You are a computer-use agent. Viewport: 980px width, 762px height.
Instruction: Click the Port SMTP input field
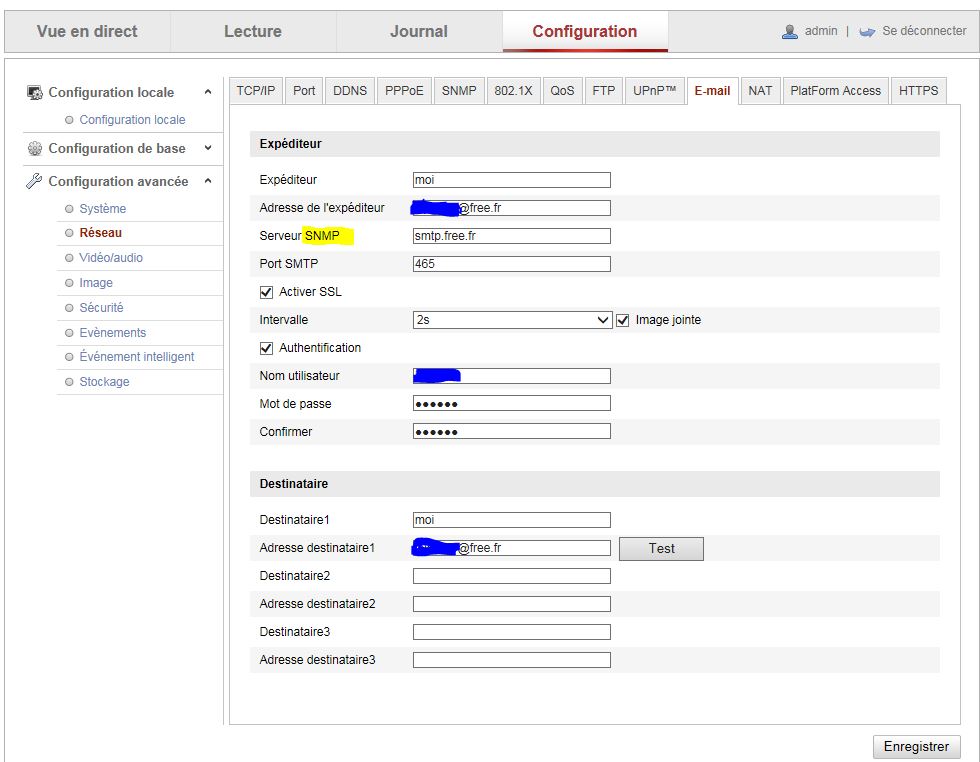(511, 264)
